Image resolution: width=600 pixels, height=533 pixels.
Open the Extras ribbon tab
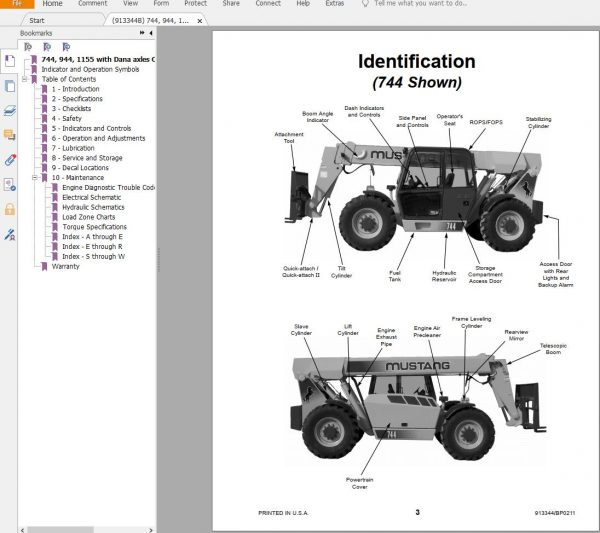point(334,3)
